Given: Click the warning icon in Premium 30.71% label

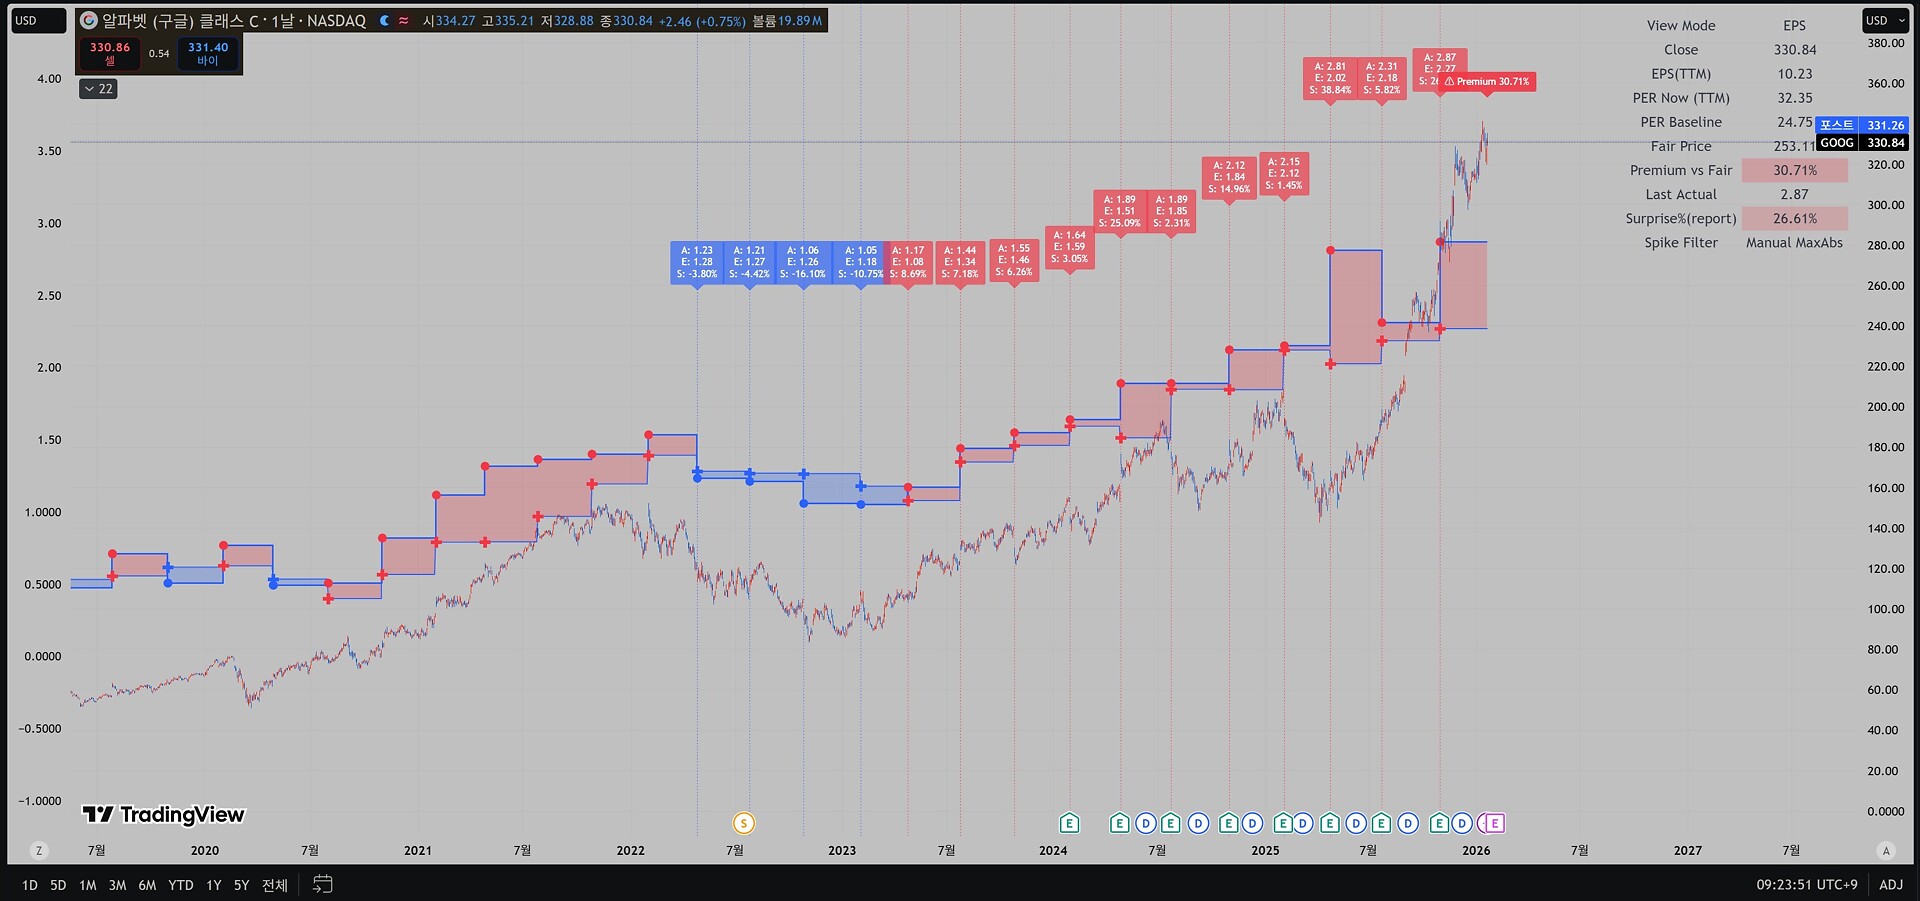Looking at the screenshot, I should (1449, 82).
